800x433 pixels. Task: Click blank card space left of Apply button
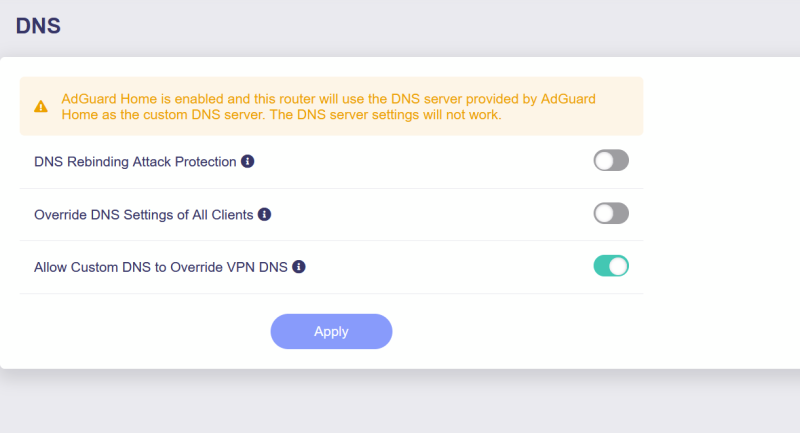pos(150,331)
